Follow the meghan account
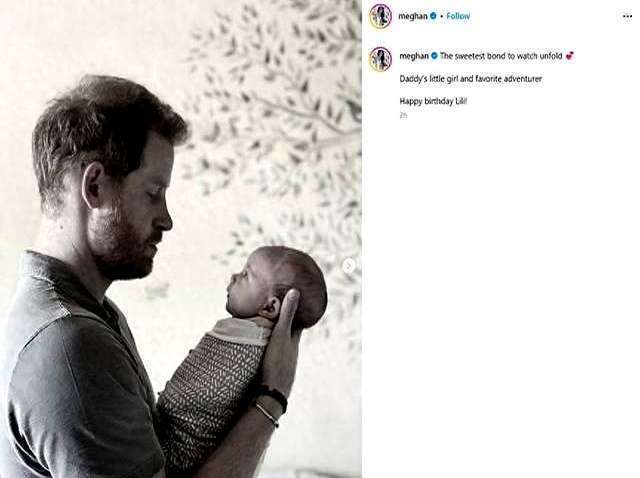This screenshot has width=640, height=478. click(458, 16)
